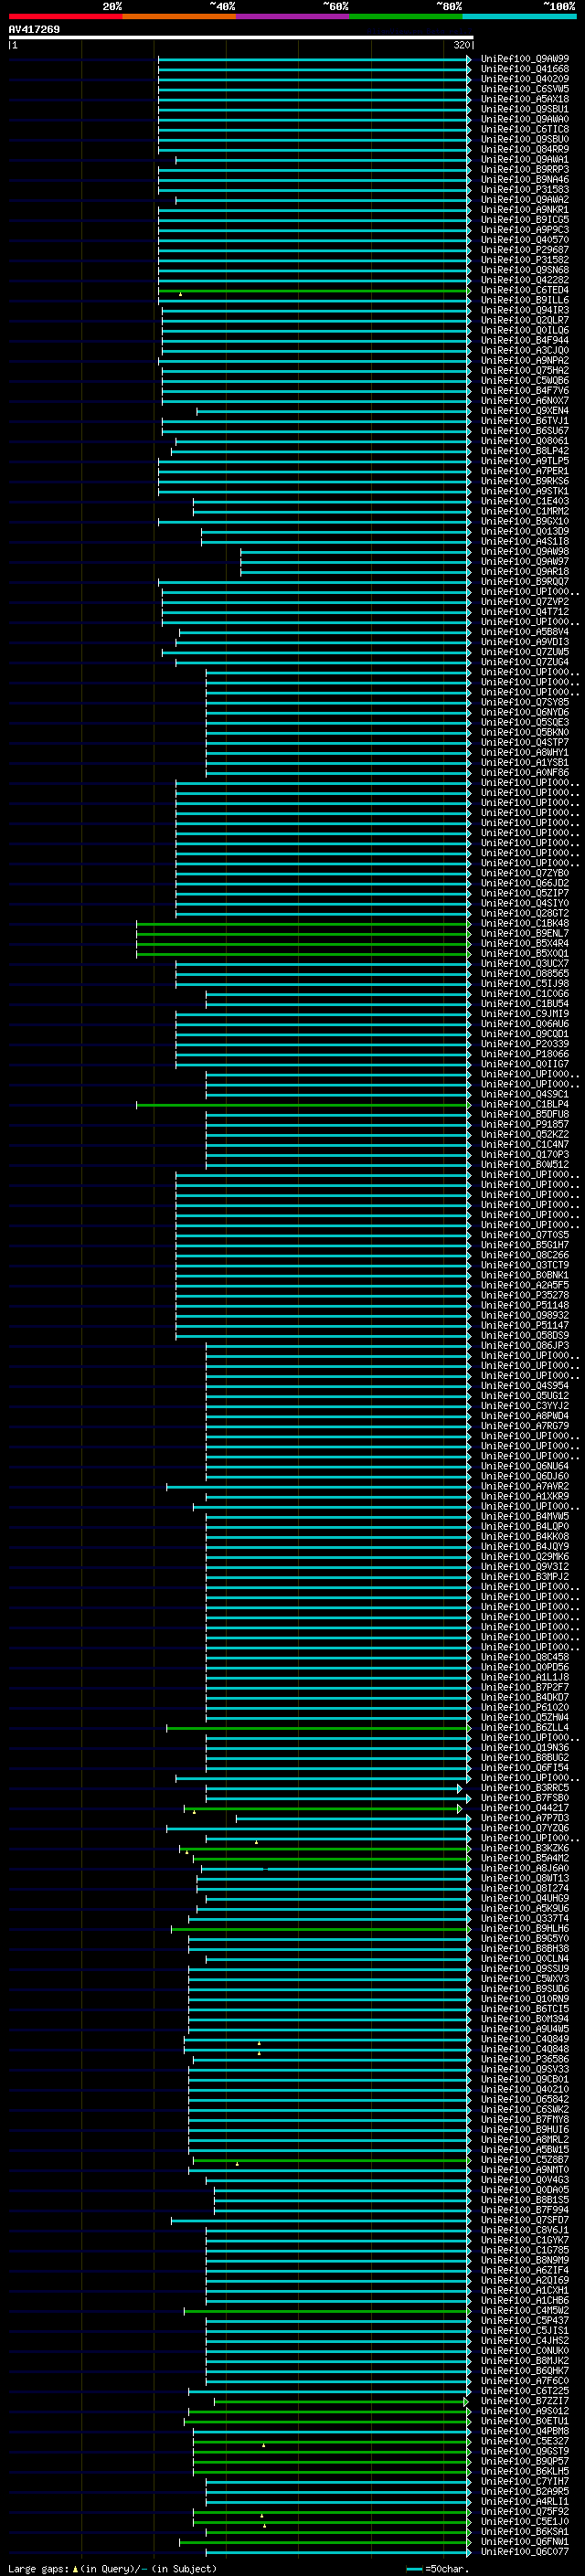Select the UniRef100_A9NKR1 label
The width and height of the screenshot is (585, 2576).
pos(525,210)
